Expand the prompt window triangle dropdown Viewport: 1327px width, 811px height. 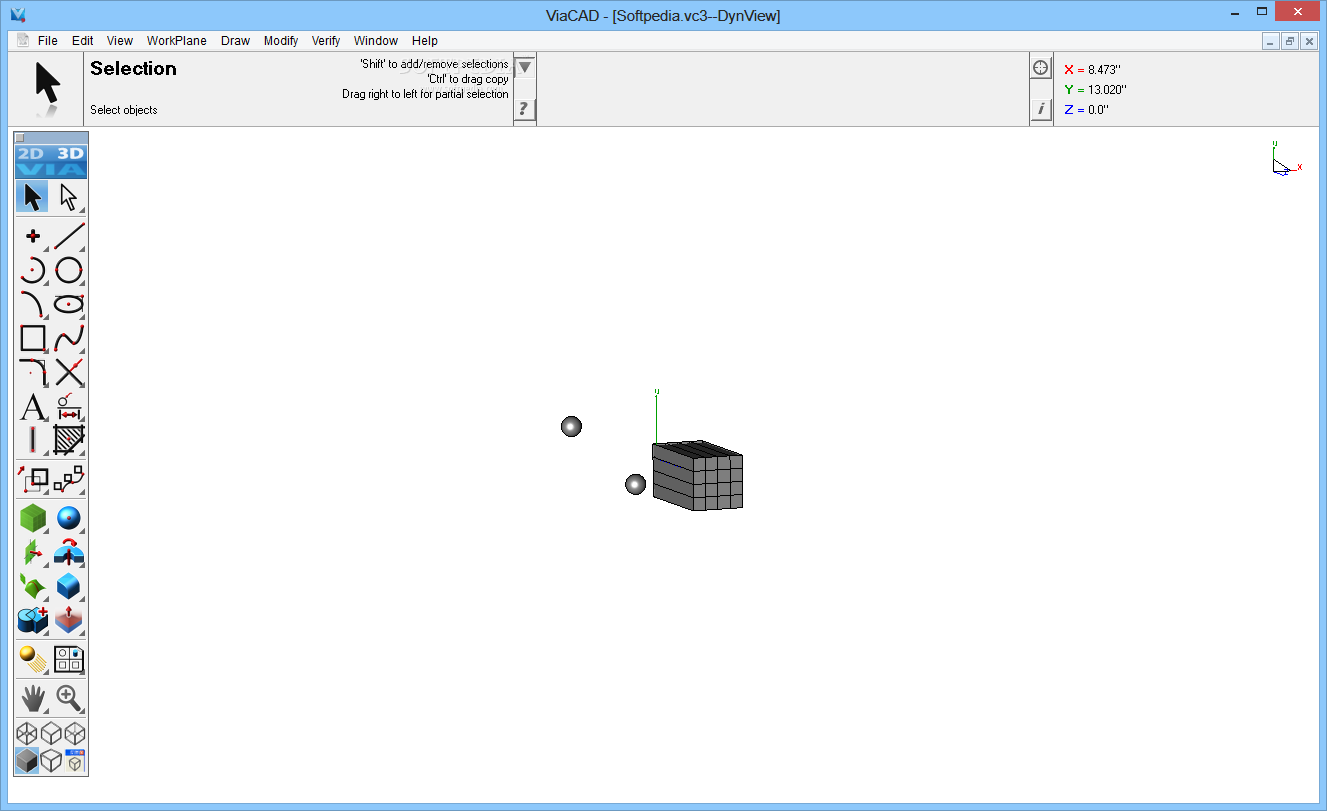tap(525, 67)
